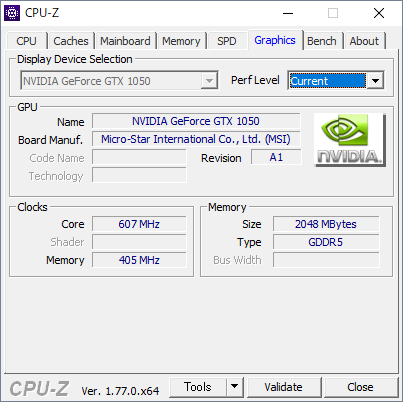The width and height of the screenshot is (403, 402).
Task: Click the version text Ver. 1.77.0.x64
Action: (120, 391)
